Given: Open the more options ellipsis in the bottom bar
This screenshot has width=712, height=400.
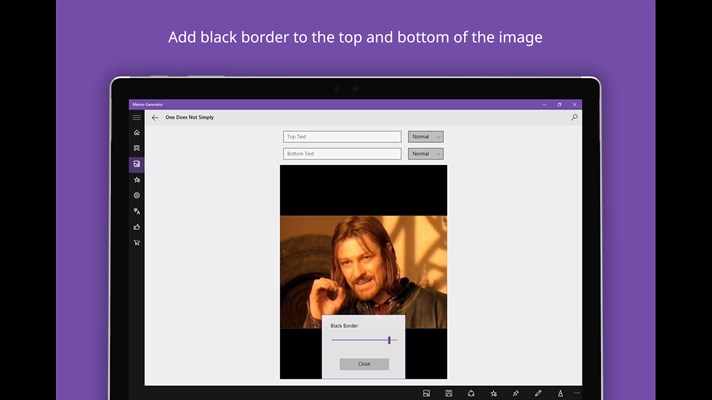Looking at the screenshot, I should (x=577, y=393).
